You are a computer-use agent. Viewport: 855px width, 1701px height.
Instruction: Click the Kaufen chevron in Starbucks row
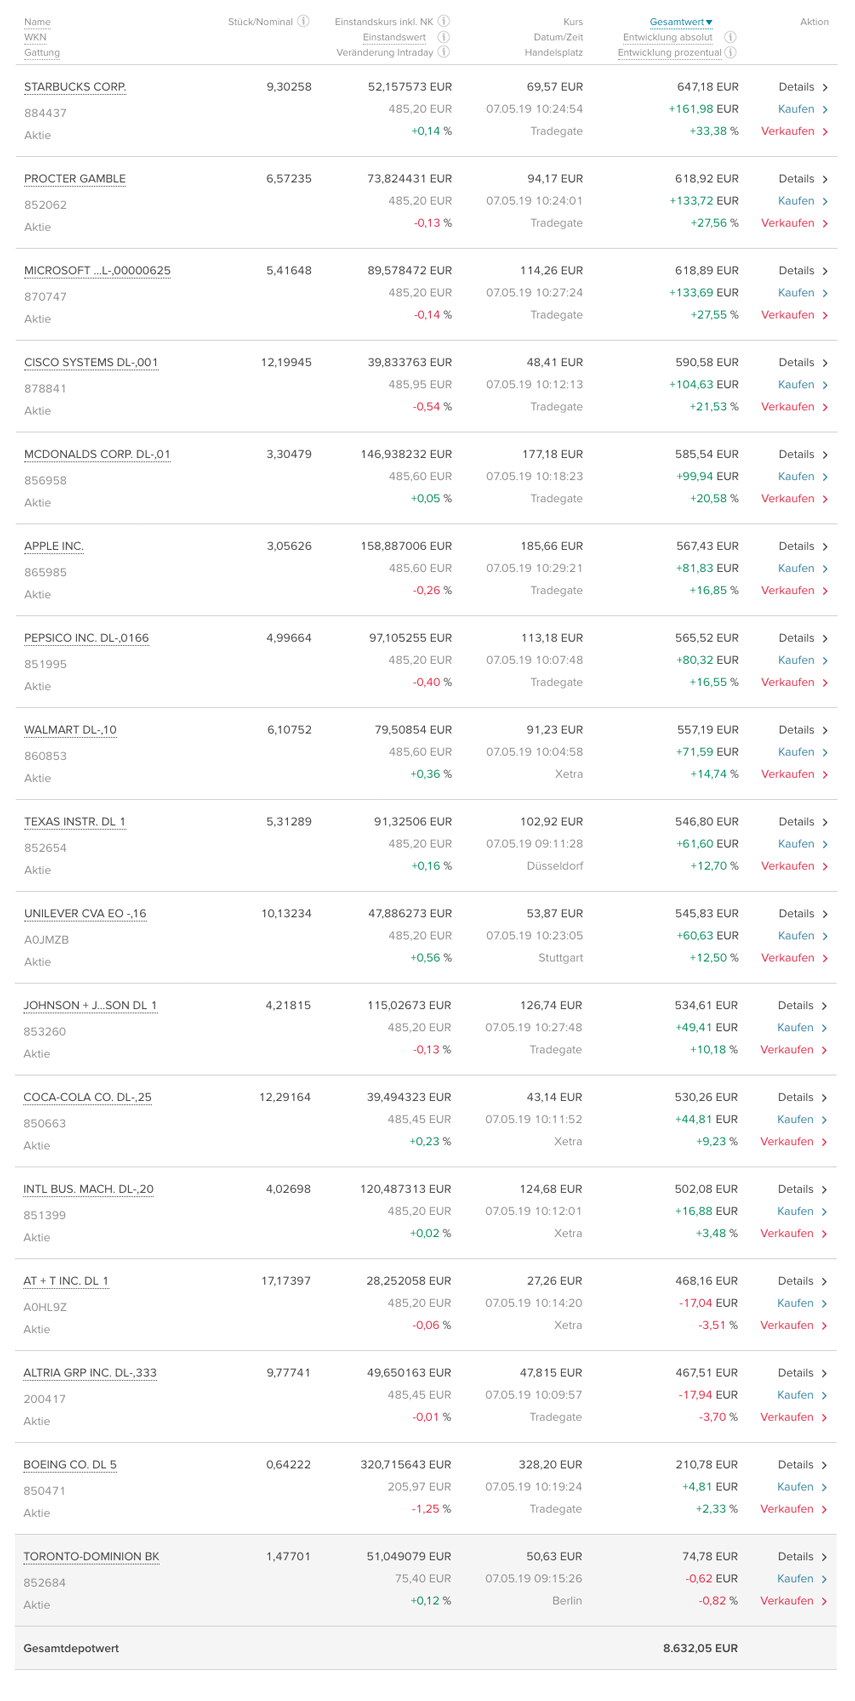point(825,110)
